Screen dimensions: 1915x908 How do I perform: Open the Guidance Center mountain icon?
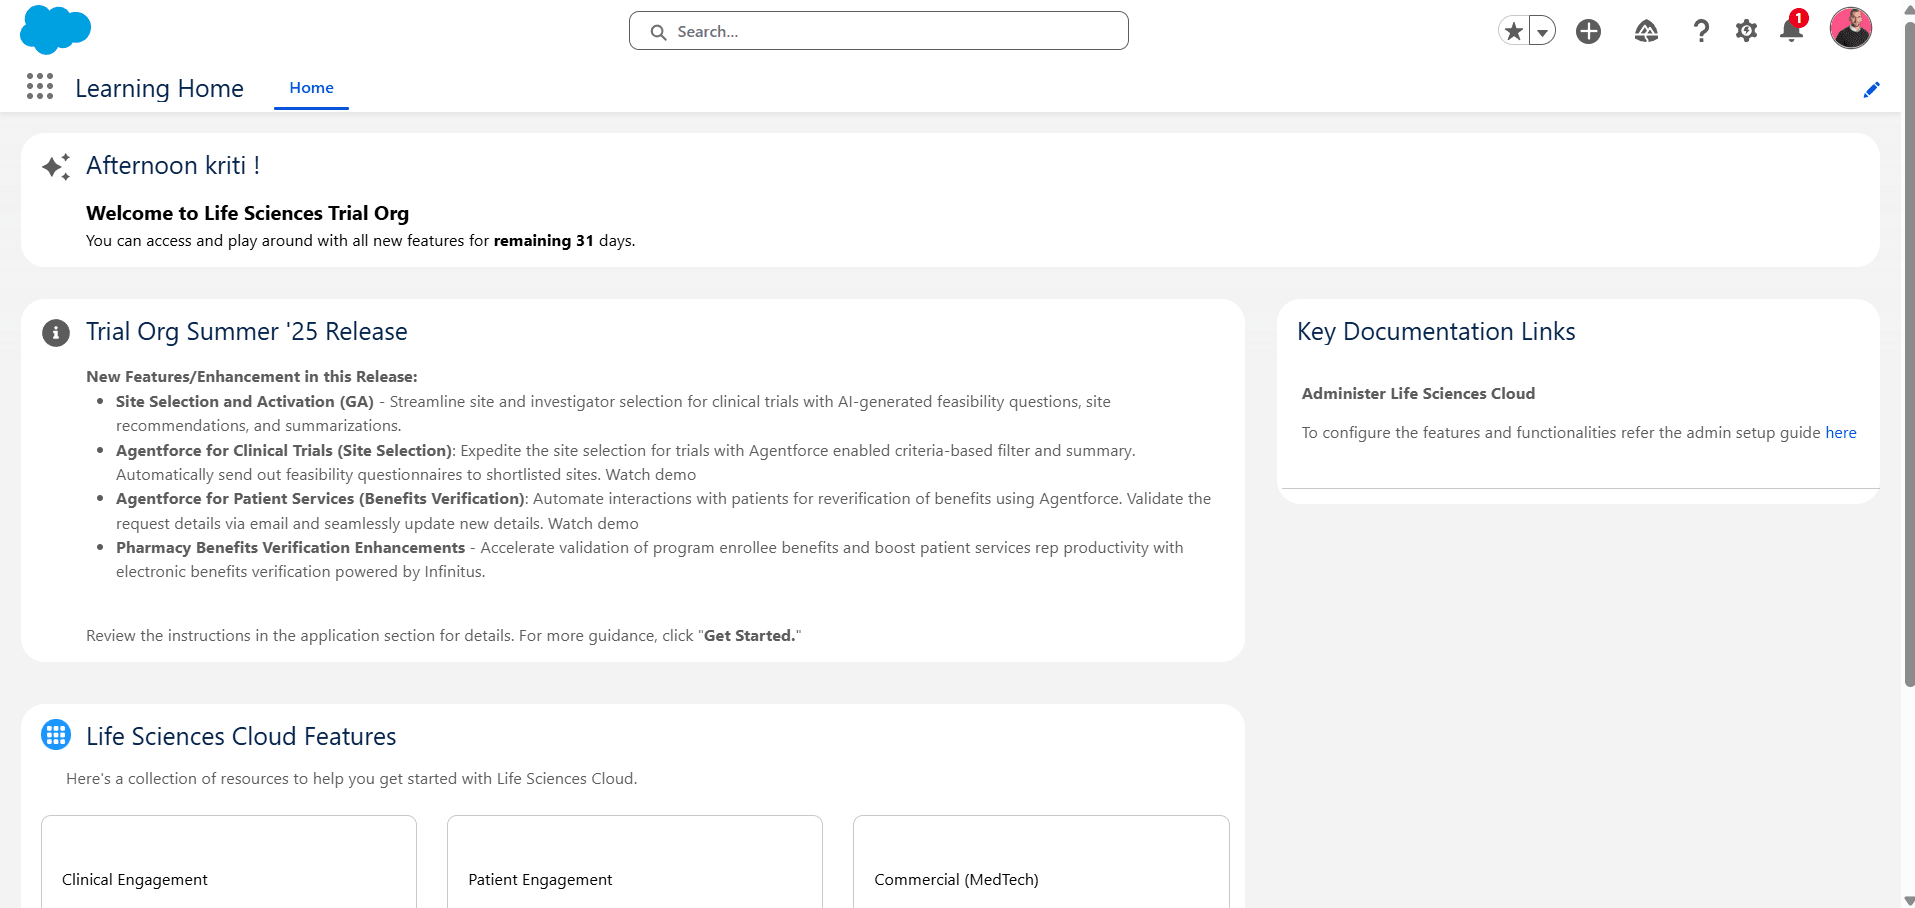click(x=1646, y=31)
